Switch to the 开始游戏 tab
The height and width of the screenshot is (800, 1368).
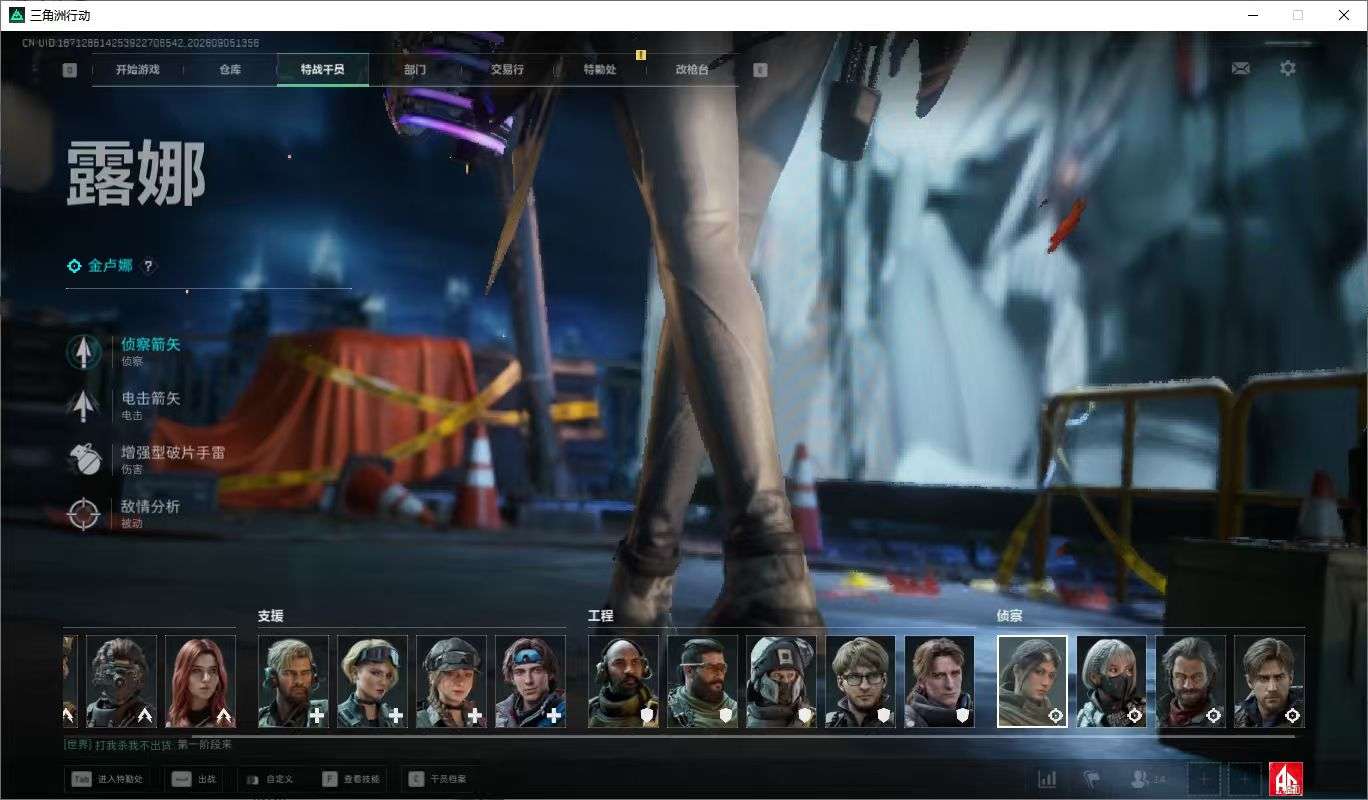[137, 70]
